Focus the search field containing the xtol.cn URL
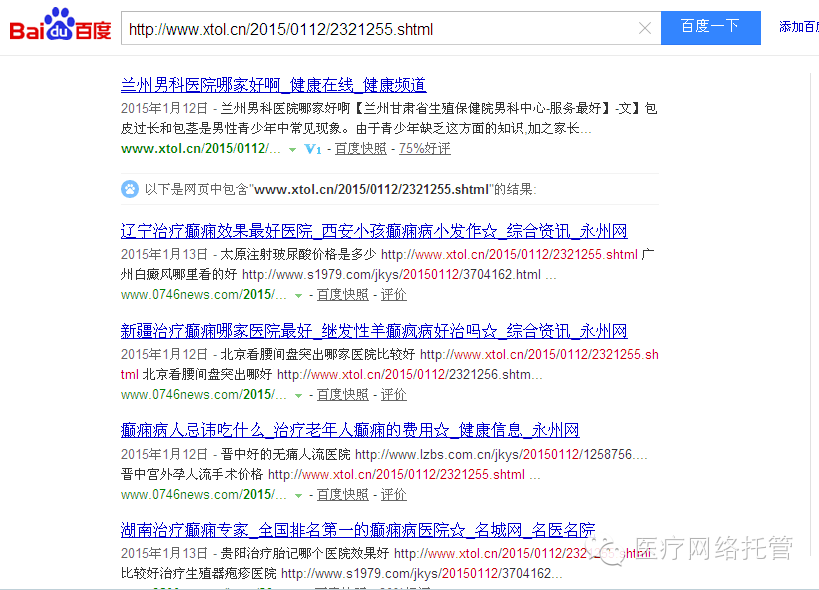819x590 pixels. pos(391,28)
